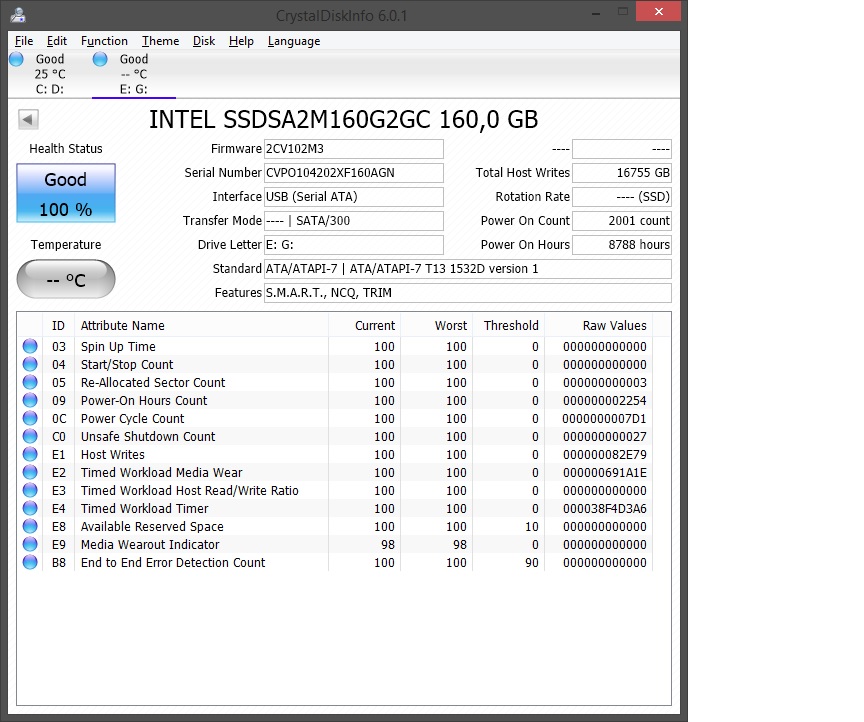
Task: Click the Transfer Mode field SATA/300
Action: [354, 220]
